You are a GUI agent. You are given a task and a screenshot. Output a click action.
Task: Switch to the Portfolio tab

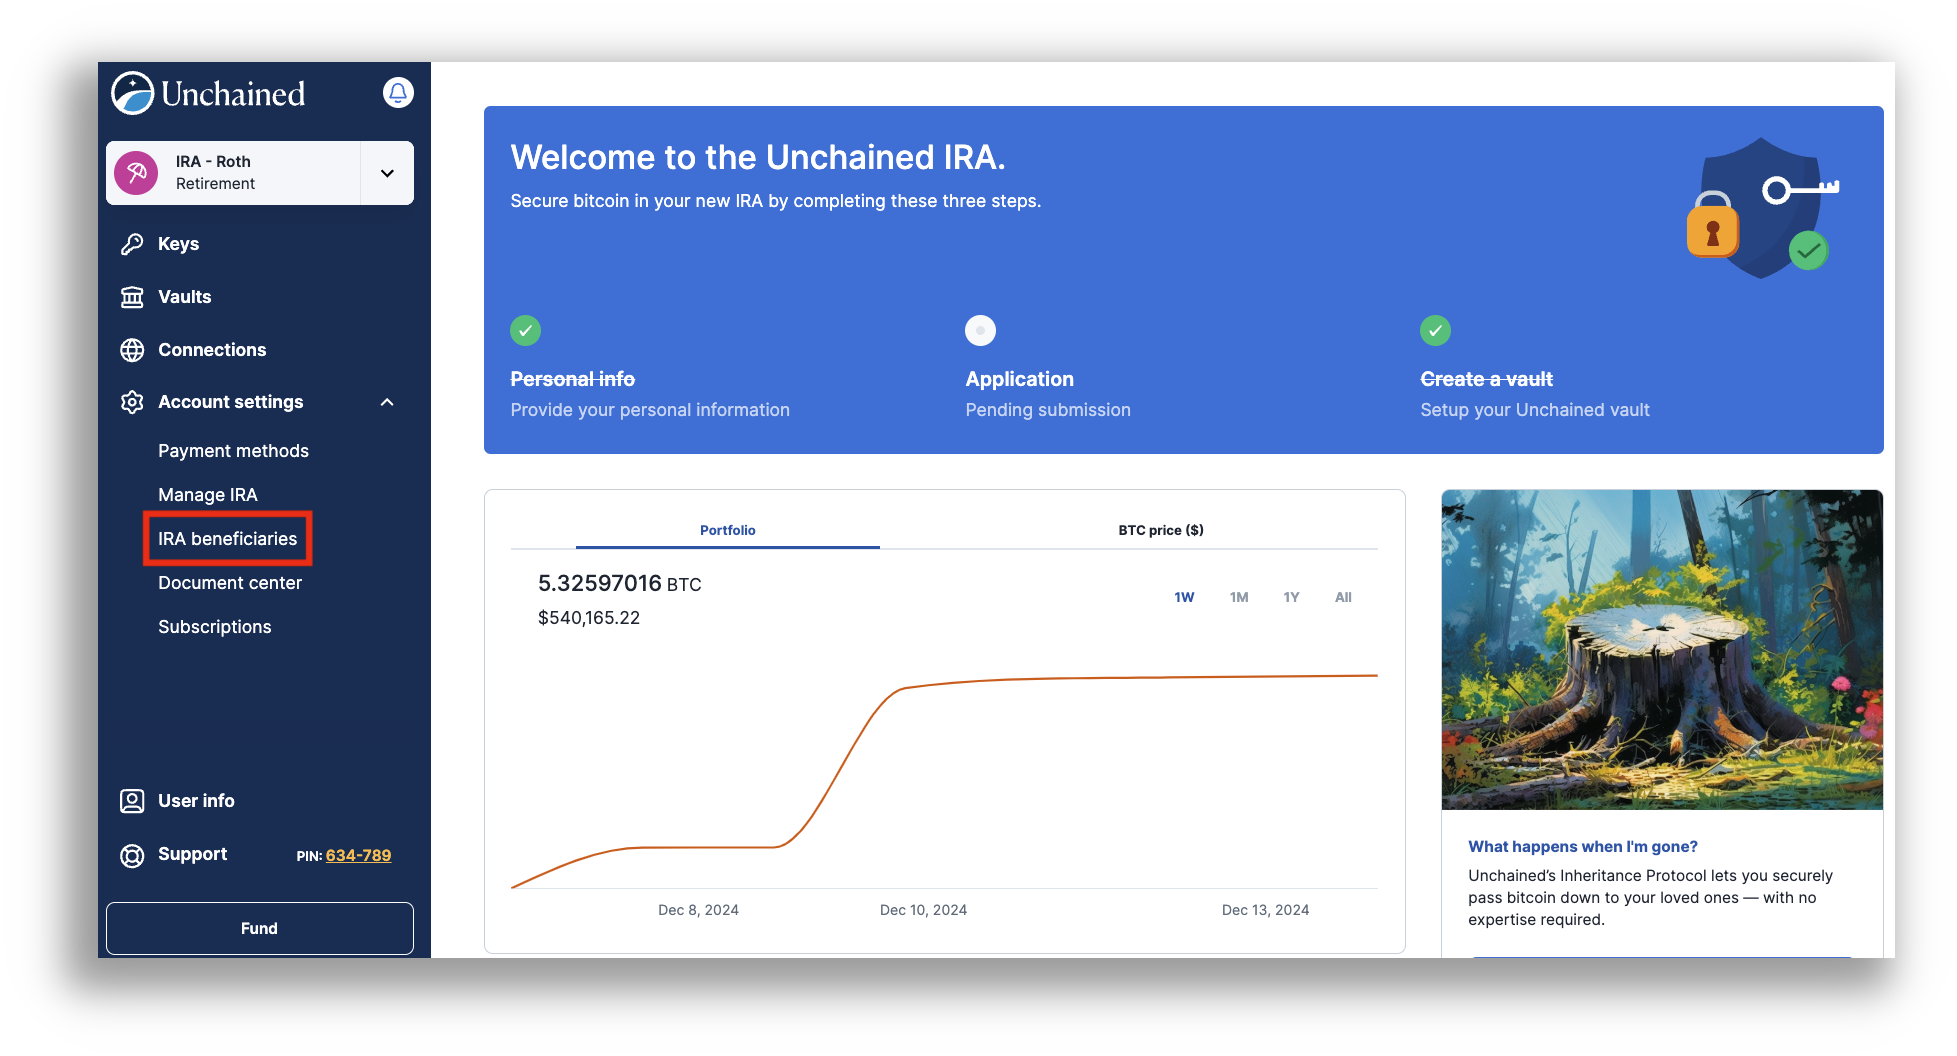pos(728,530)
